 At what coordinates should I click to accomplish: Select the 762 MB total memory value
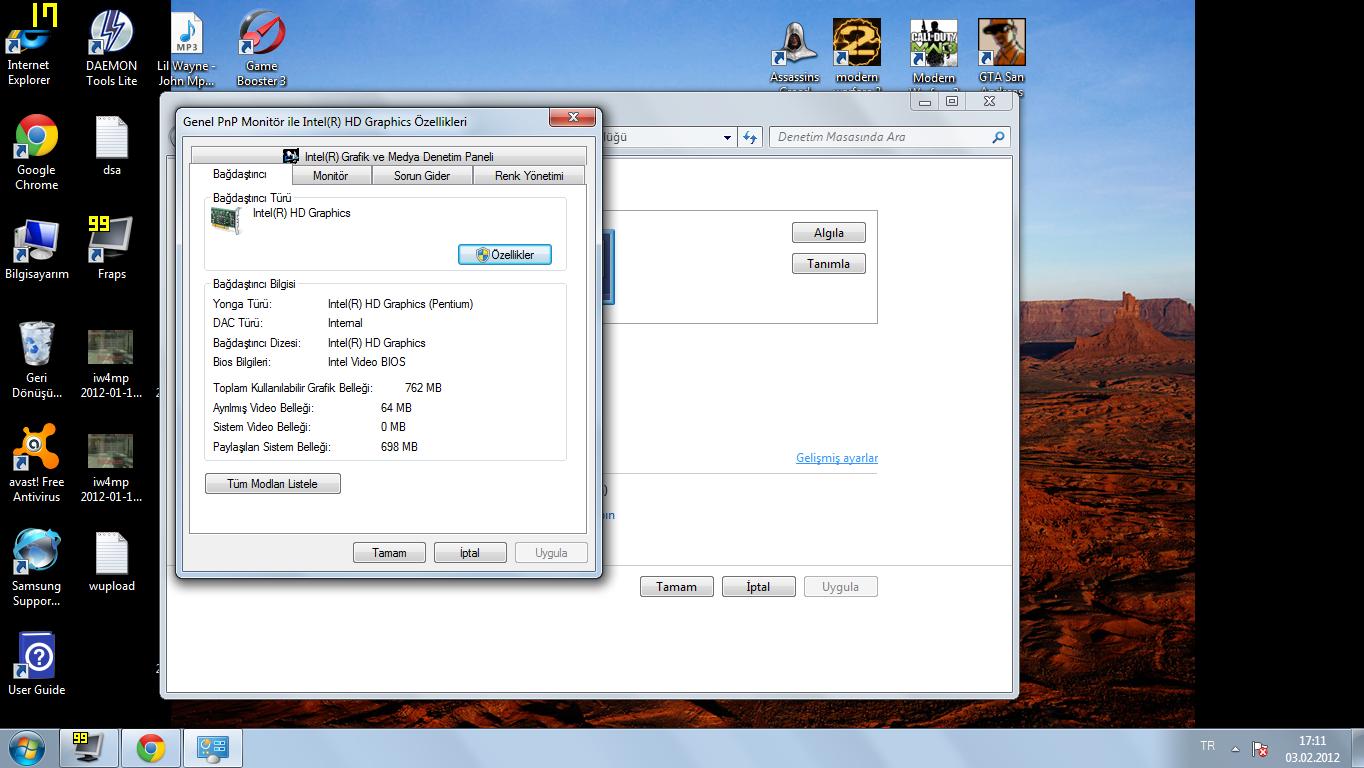[423, 388]
